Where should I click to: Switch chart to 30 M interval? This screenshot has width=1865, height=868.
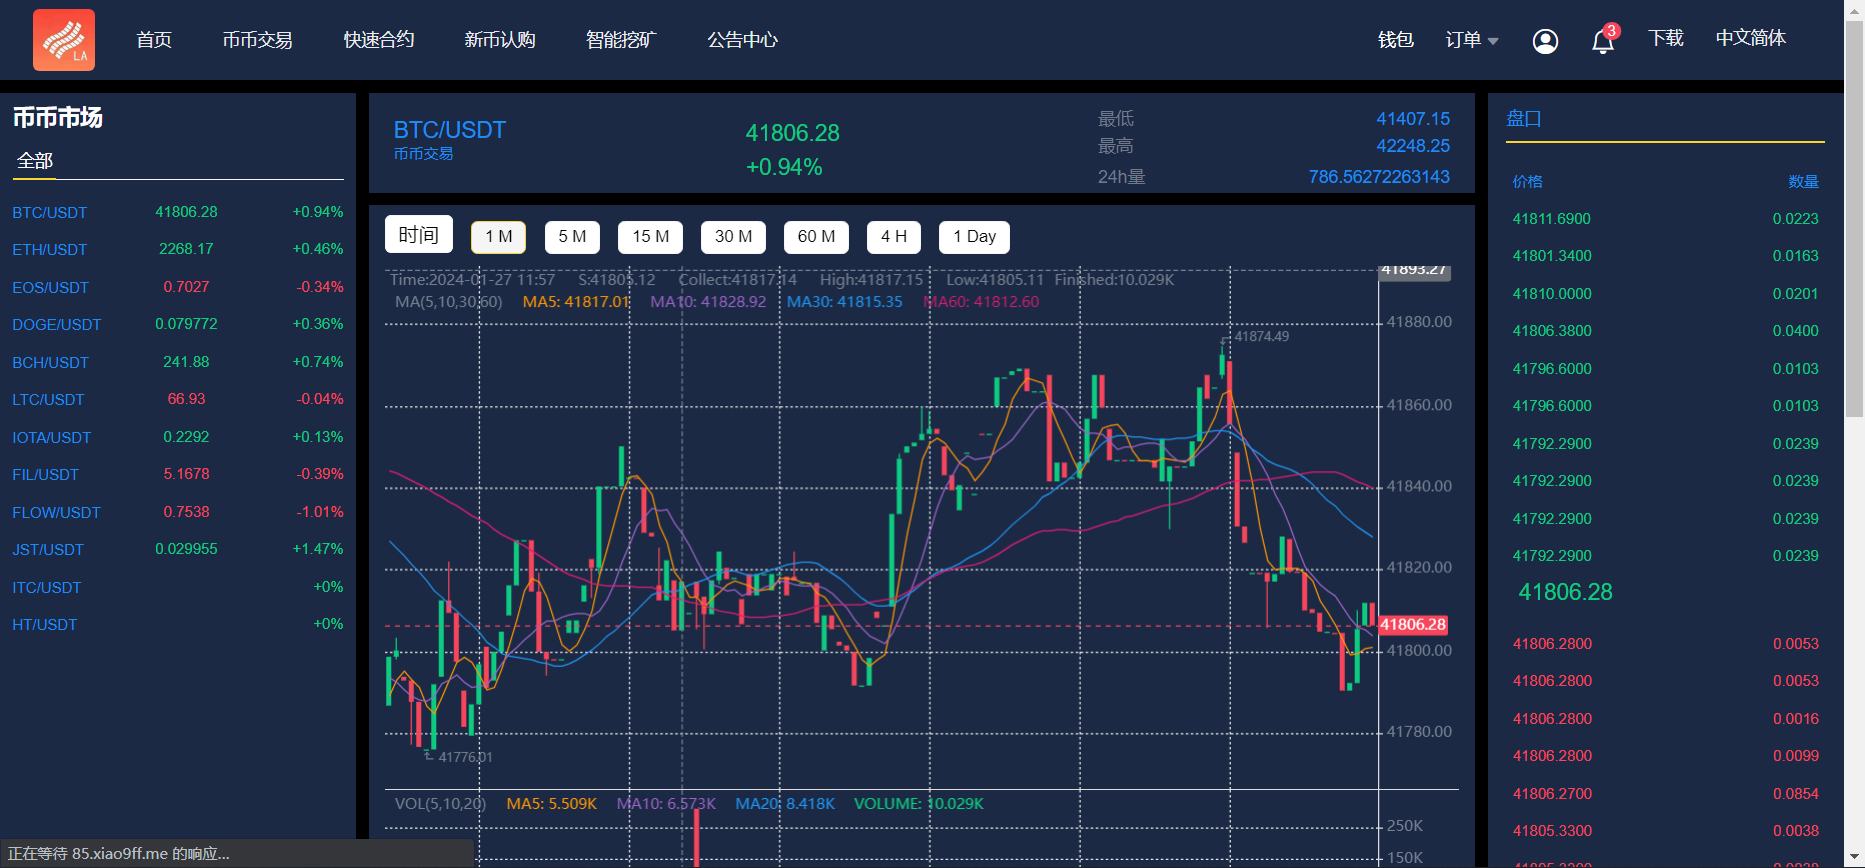point(734,237)
